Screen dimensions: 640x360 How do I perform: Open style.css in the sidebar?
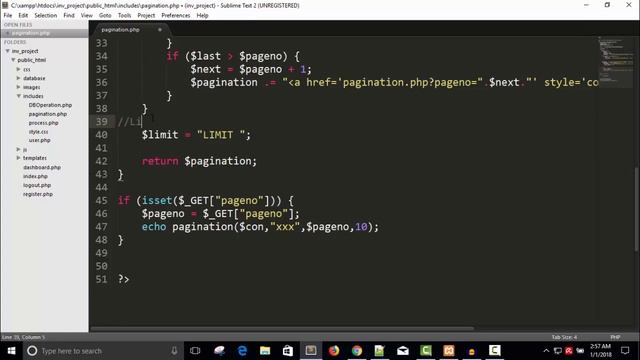coord(38,132)
